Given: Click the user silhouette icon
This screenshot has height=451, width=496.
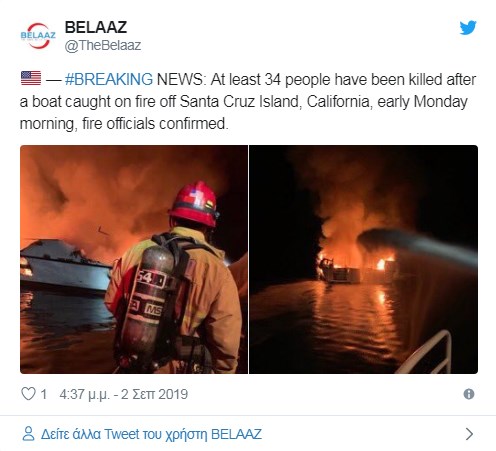Looking at the screenshot, I should [28, 434].
